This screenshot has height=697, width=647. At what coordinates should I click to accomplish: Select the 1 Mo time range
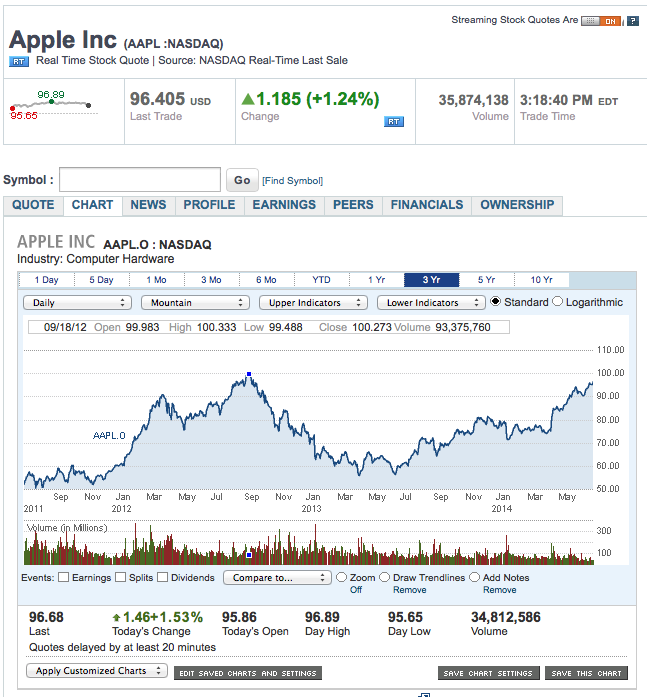156,280
